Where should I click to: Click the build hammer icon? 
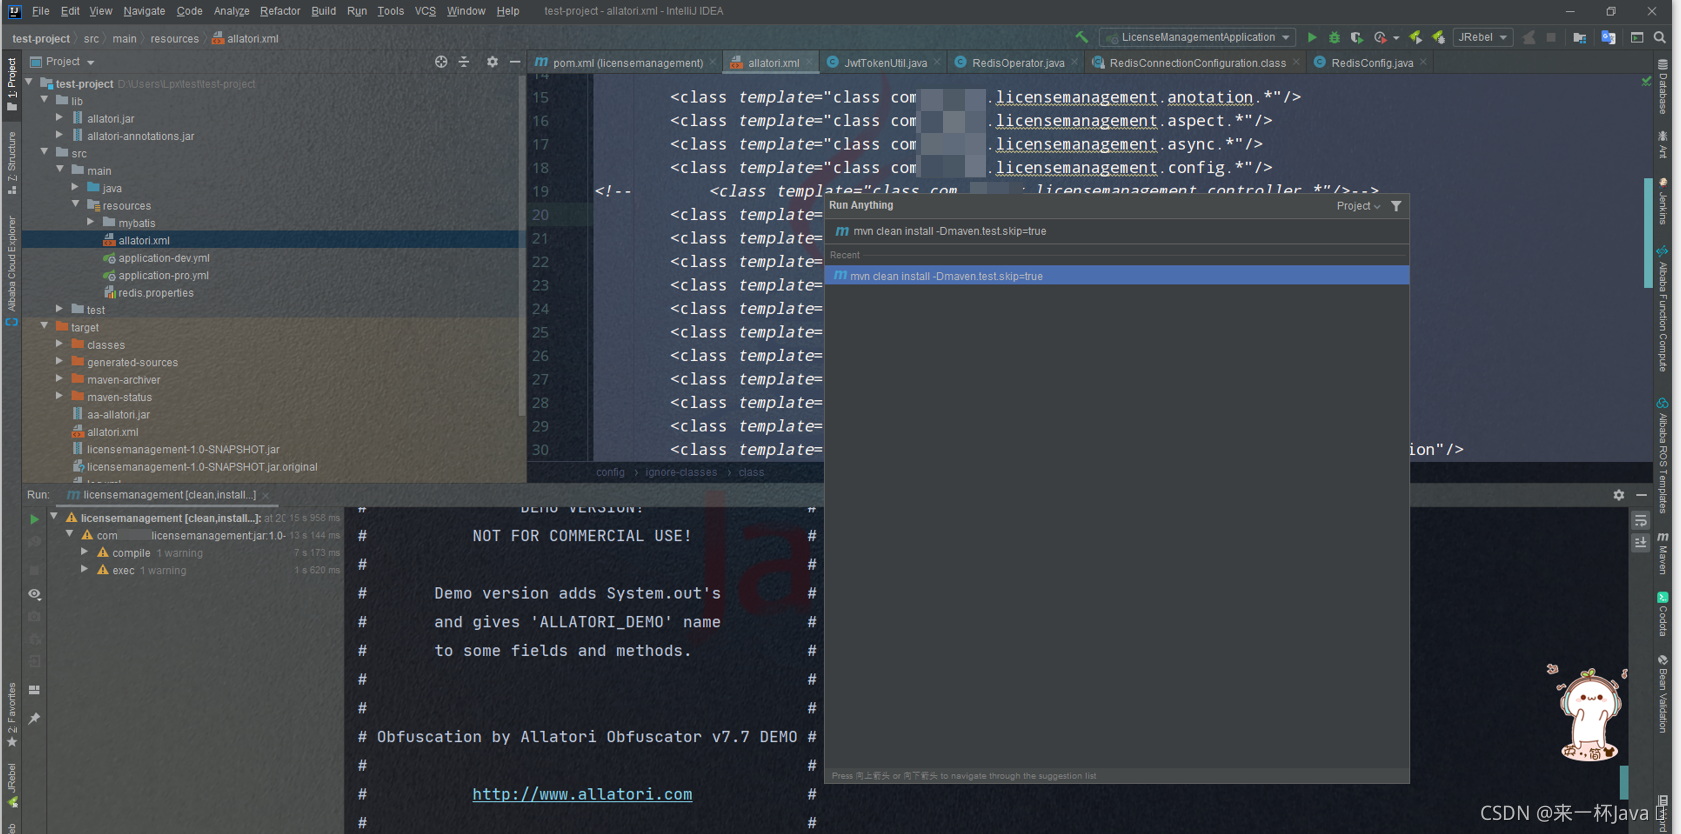1082,37
